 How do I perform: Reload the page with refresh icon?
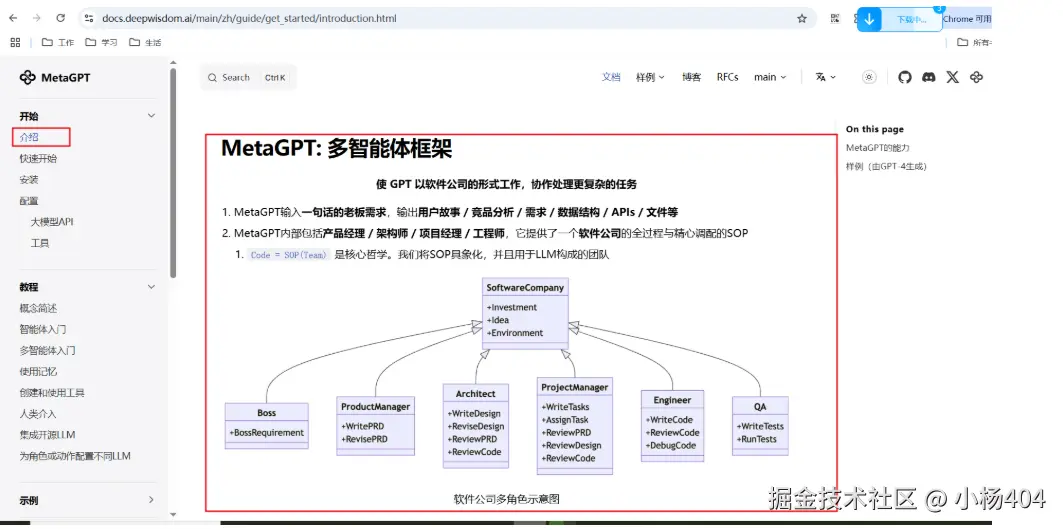[x=60, y=18]
